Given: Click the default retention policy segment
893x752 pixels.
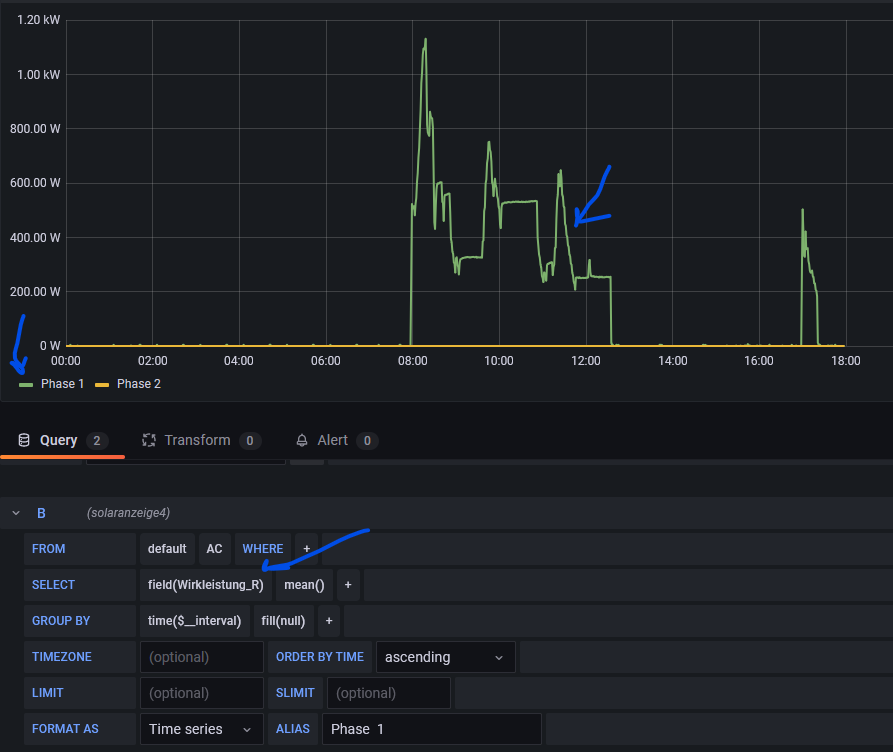Looking at the screenshot, I should (x=167, y=549).
